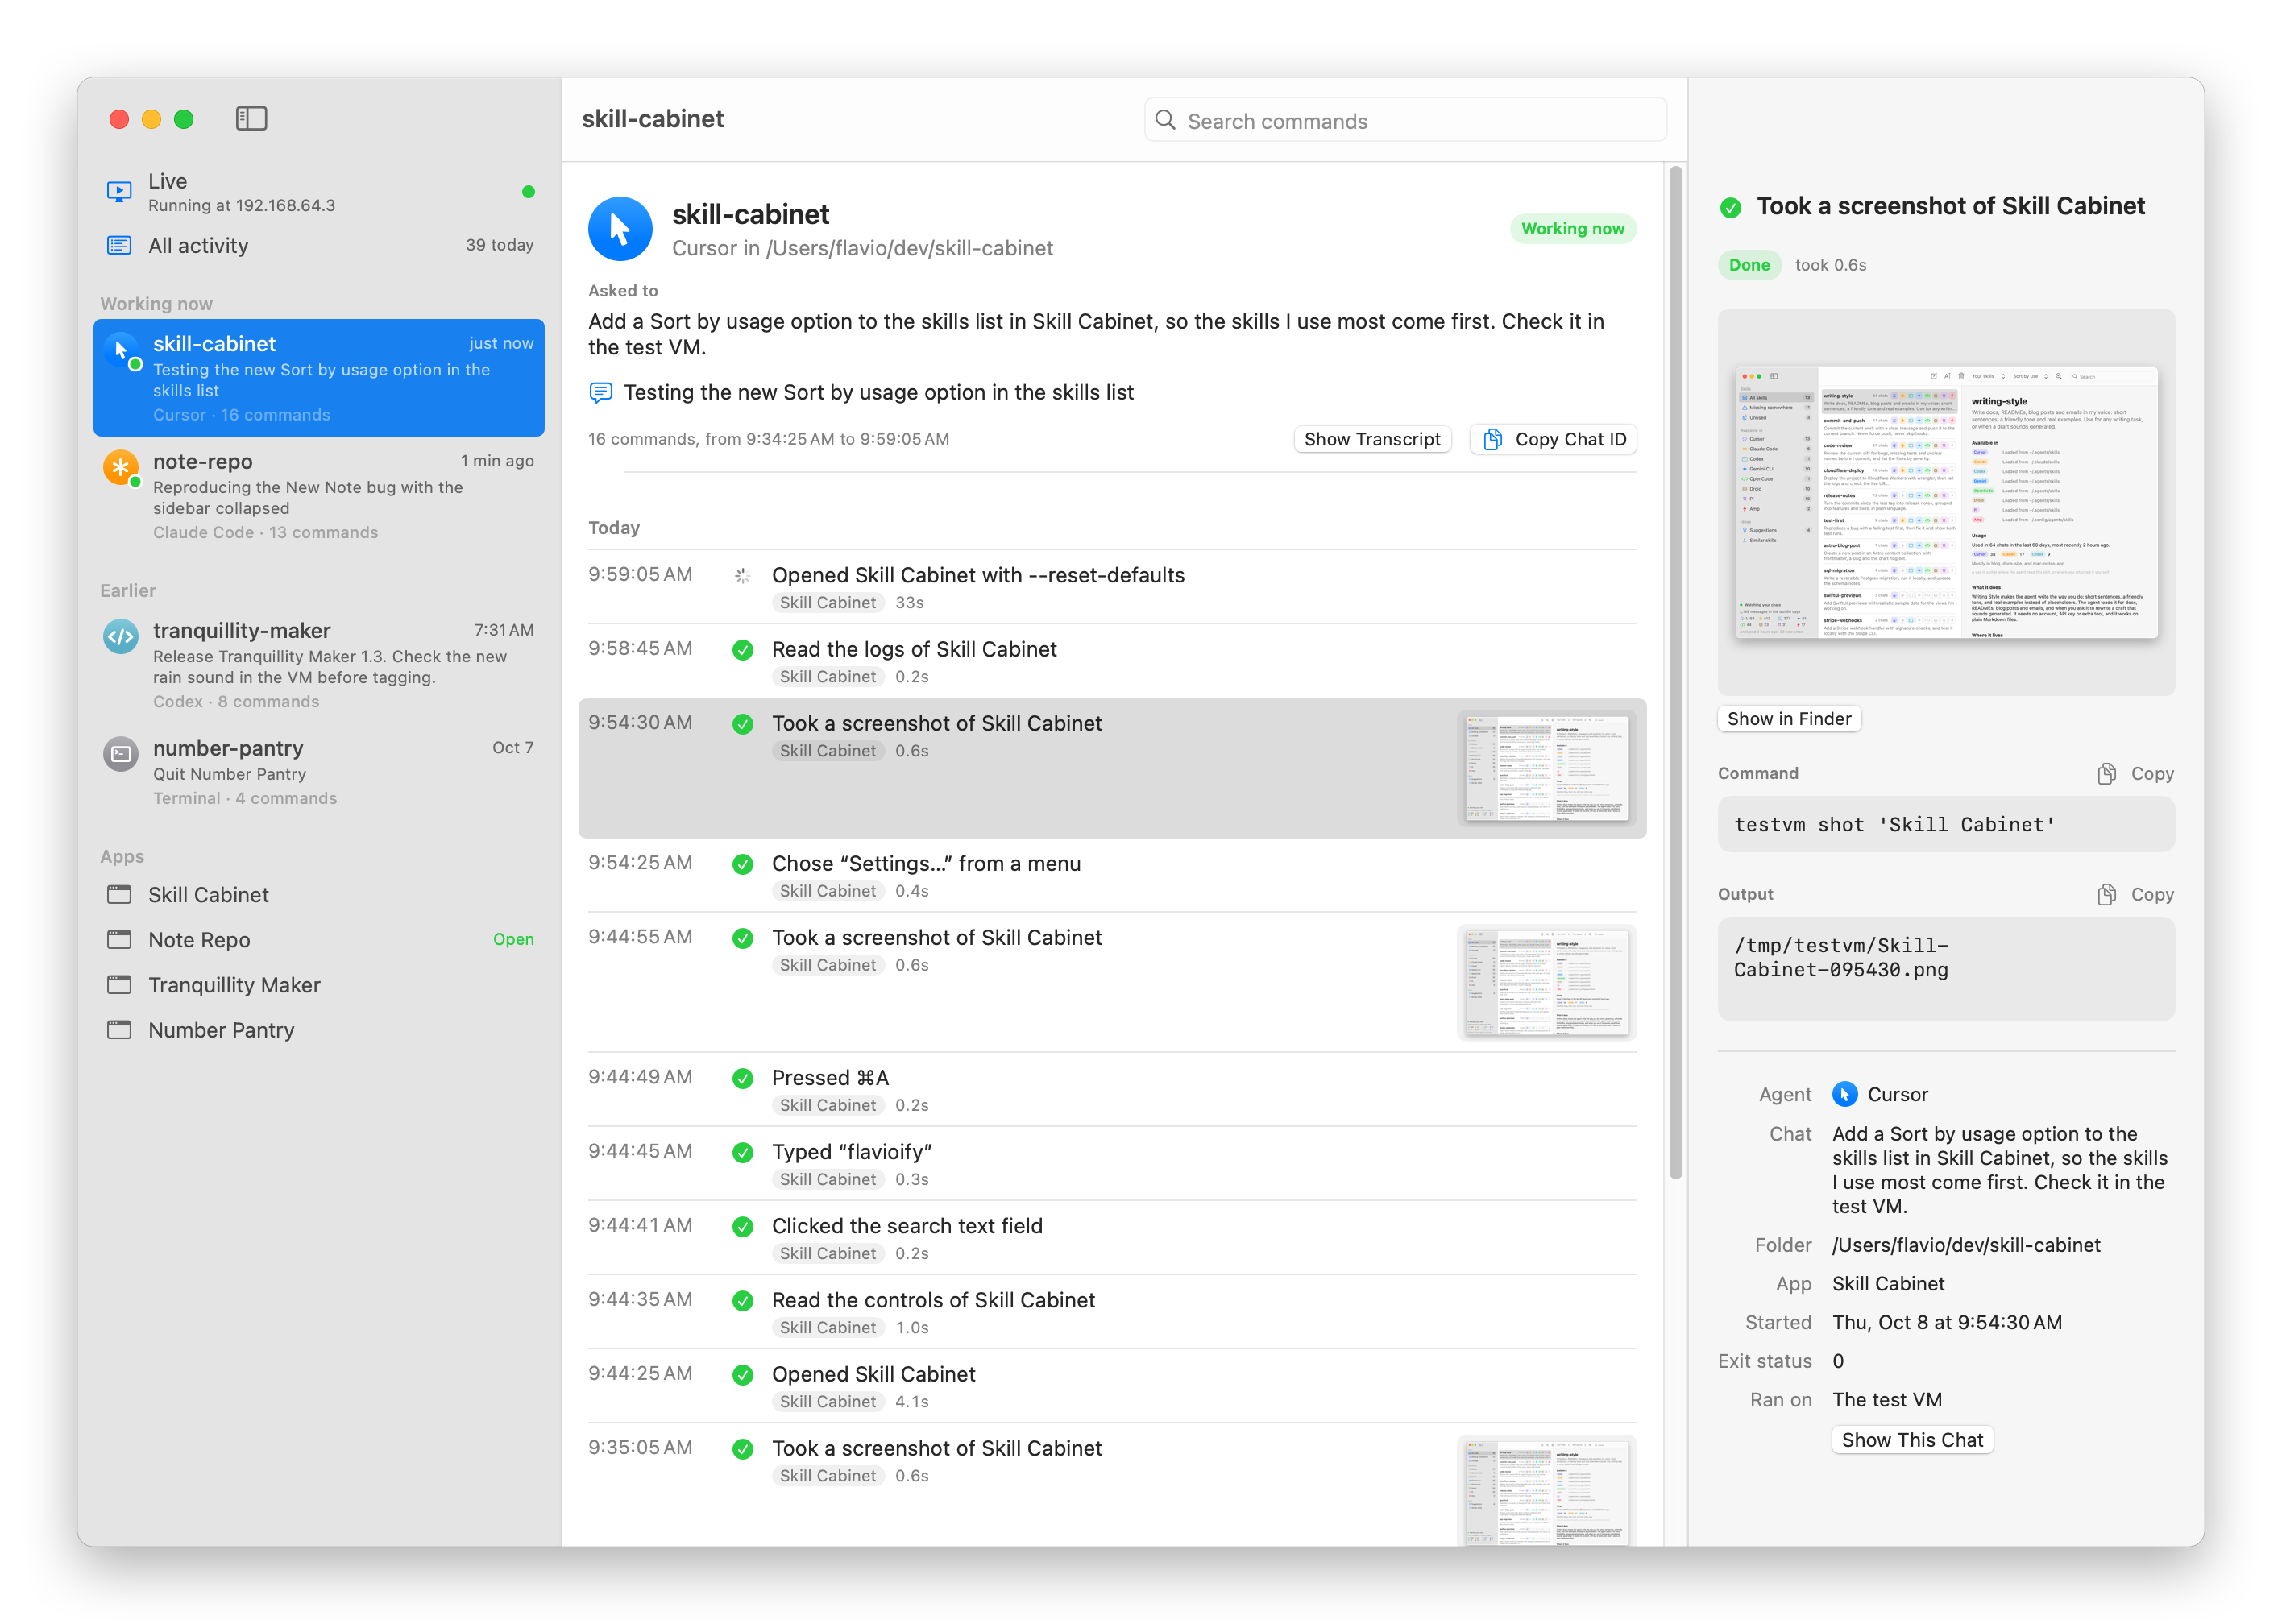Select "Typed “flavioify”" command

pyautogui.click(x=1112, y=1164)
